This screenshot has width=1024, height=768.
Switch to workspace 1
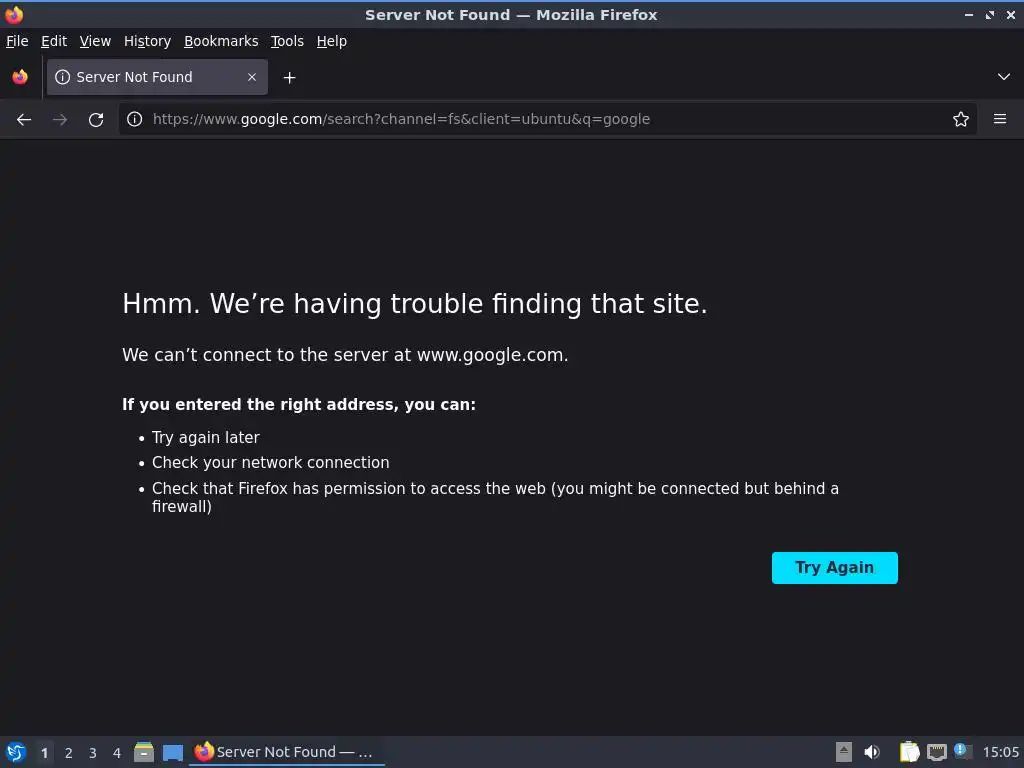44,753
